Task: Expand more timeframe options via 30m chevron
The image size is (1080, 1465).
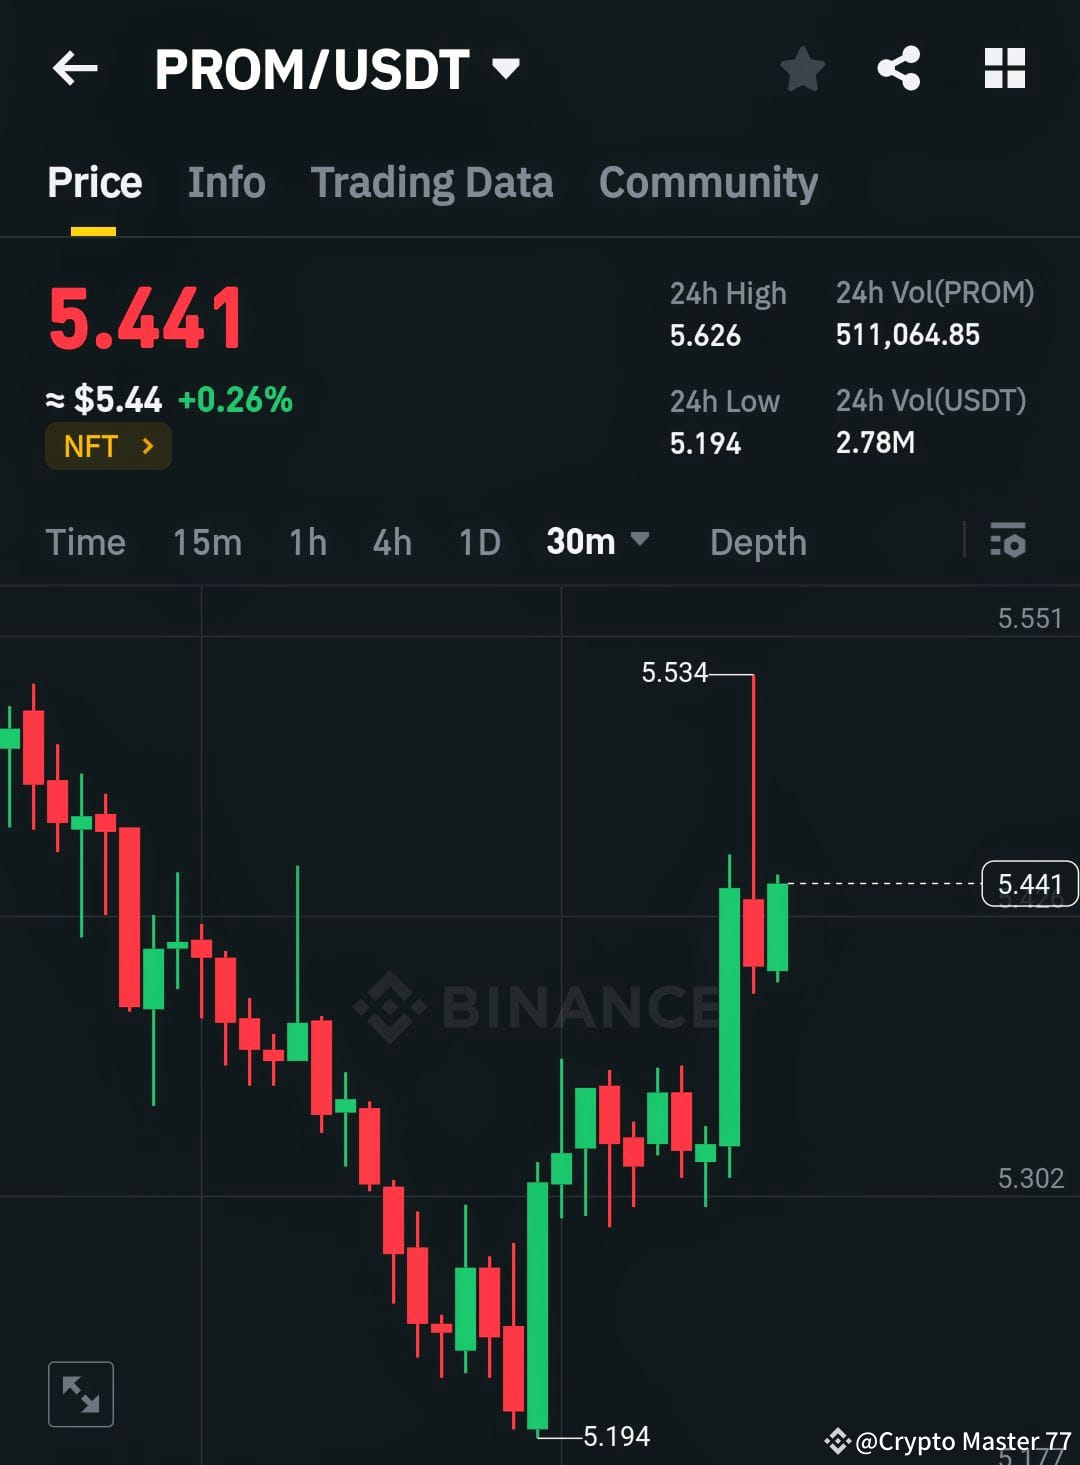Action: pyautogui.click(x=641, y=542)
